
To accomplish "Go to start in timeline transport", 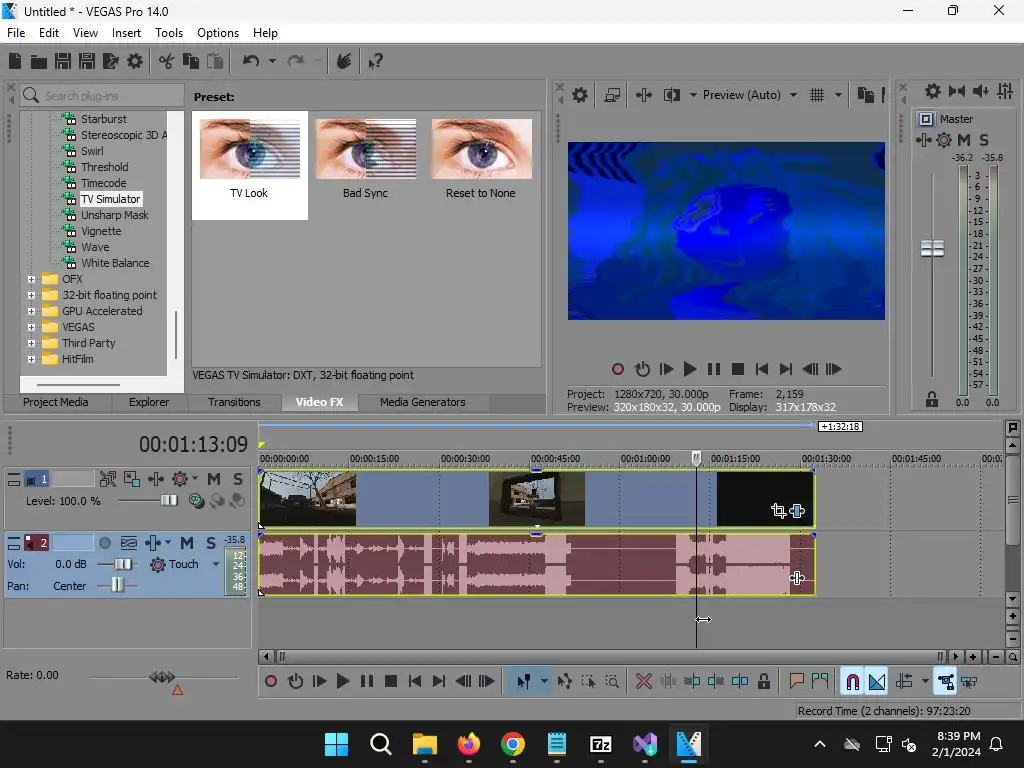I will click(415, 682).
